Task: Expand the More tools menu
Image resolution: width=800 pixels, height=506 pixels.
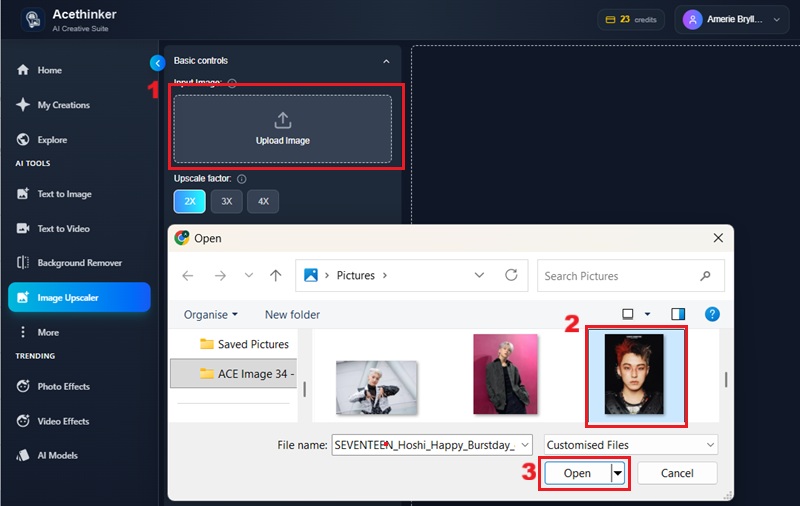Action: (x=38, y=332)
